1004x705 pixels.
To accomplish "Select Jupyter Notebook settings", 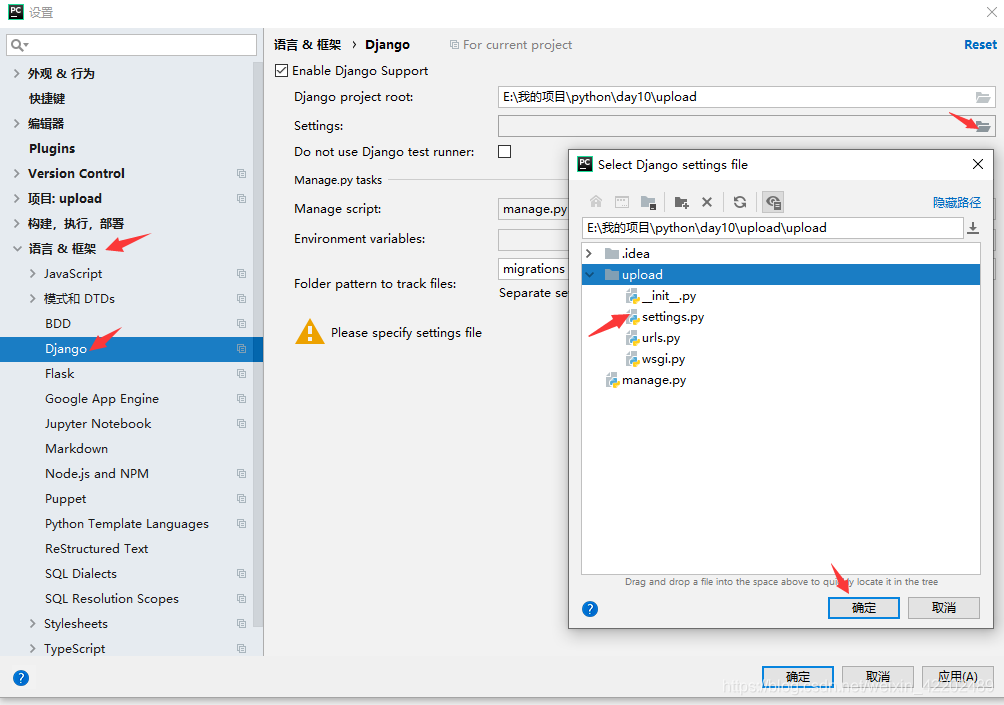I will point(98,423).
